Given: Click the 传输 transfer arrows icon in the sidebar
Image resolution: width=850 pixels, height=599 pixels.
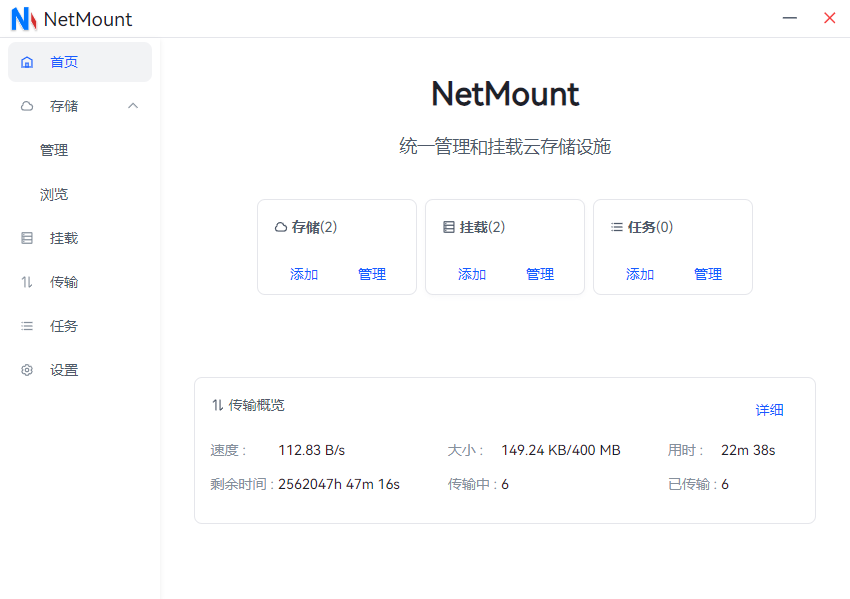Looking at the screenshot, I should 27,282.
